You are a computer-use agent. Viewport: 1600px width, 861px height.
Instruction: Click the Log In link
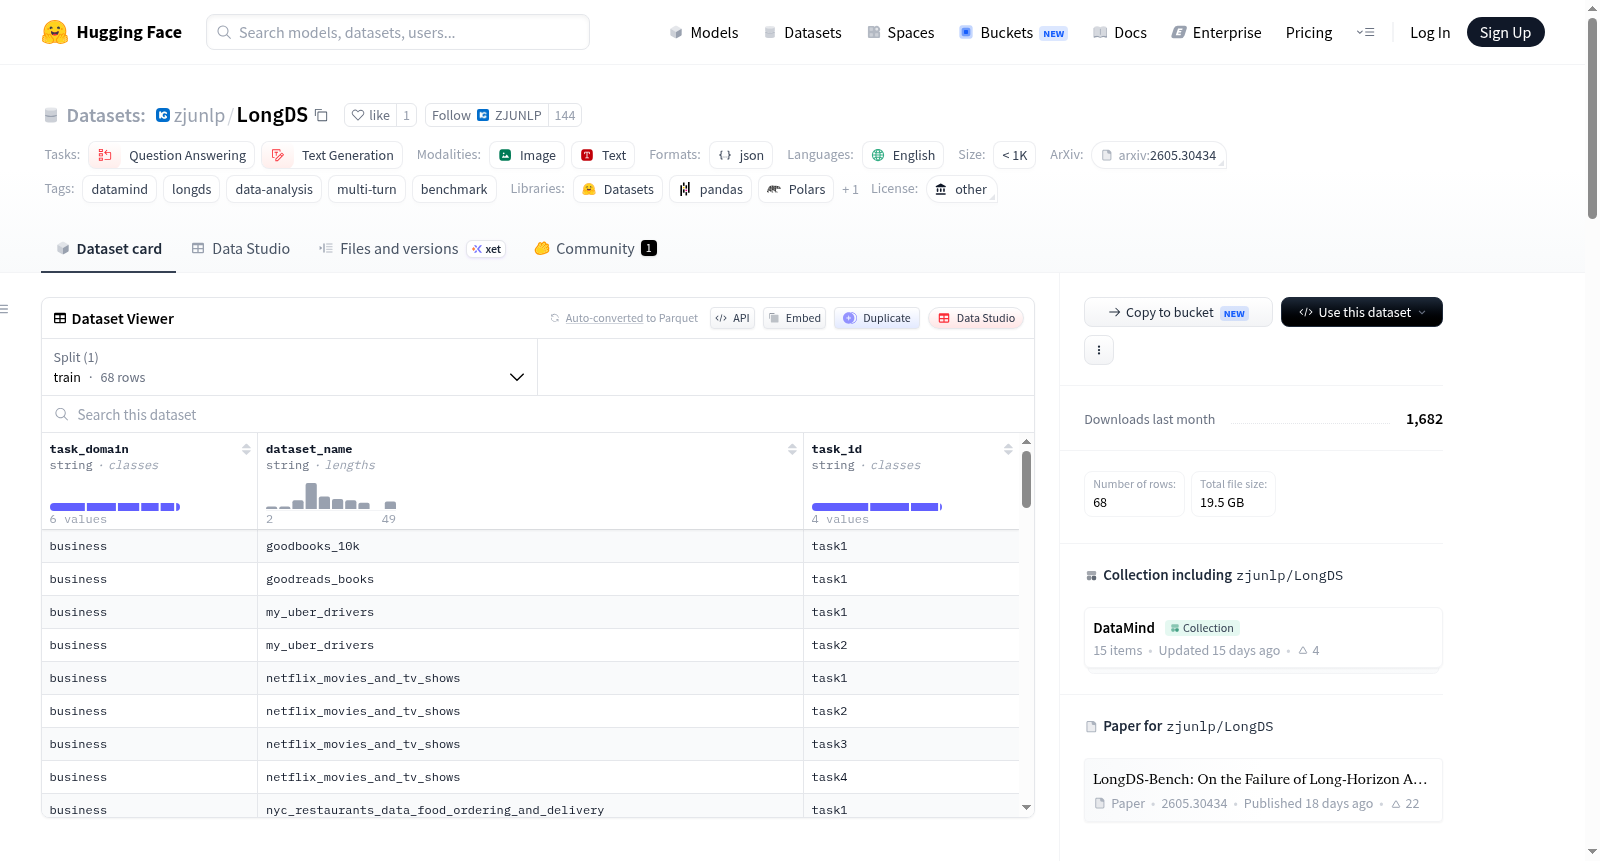pos(1430,32)
